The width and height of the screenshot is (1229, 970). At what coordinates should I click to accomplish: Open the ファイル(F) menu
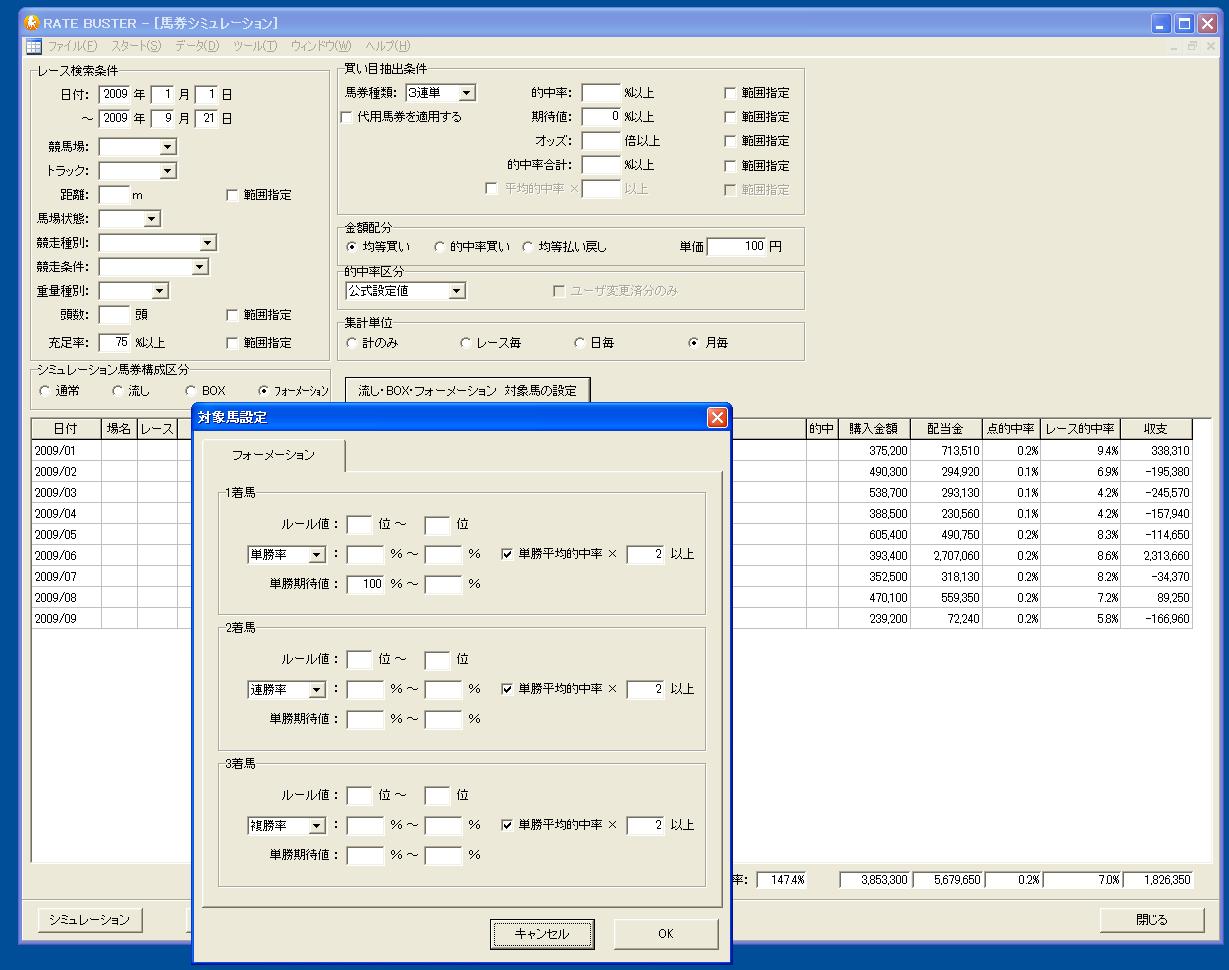72,46
